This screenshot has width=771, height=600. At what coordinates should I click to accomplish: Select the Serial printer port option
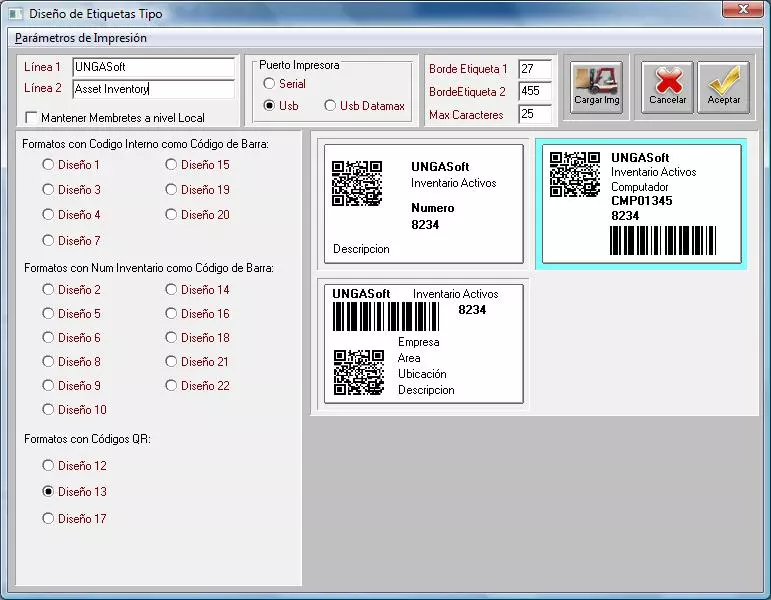click(269, 84)
